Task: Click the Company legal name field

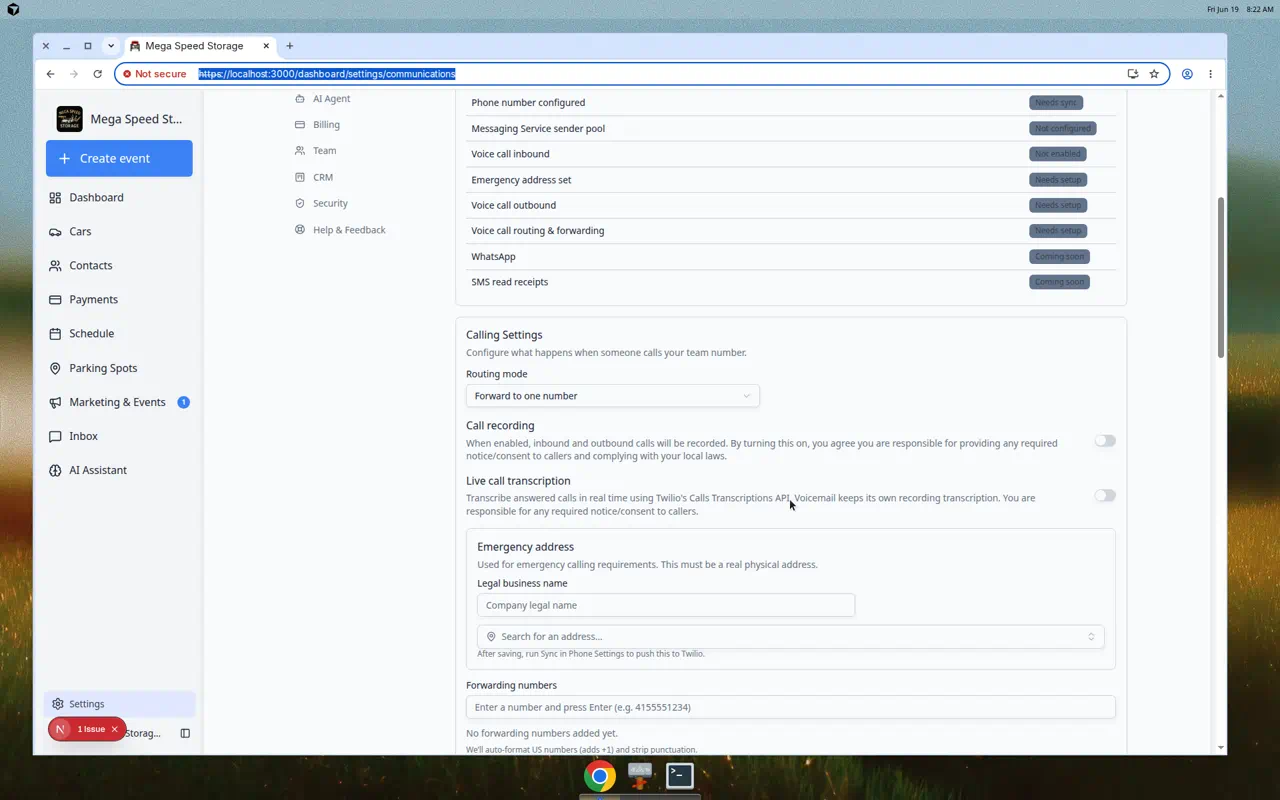Action: point(666,605)
